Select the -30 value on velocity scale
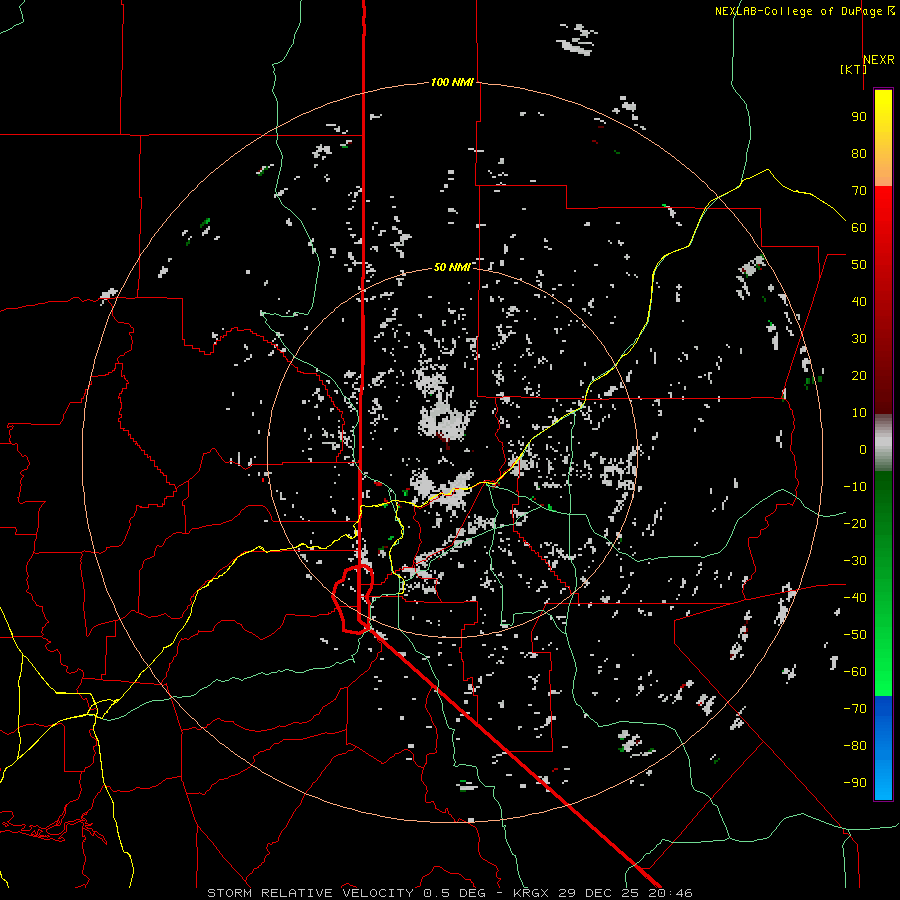 pyautogui.click(x=855, y=561)
